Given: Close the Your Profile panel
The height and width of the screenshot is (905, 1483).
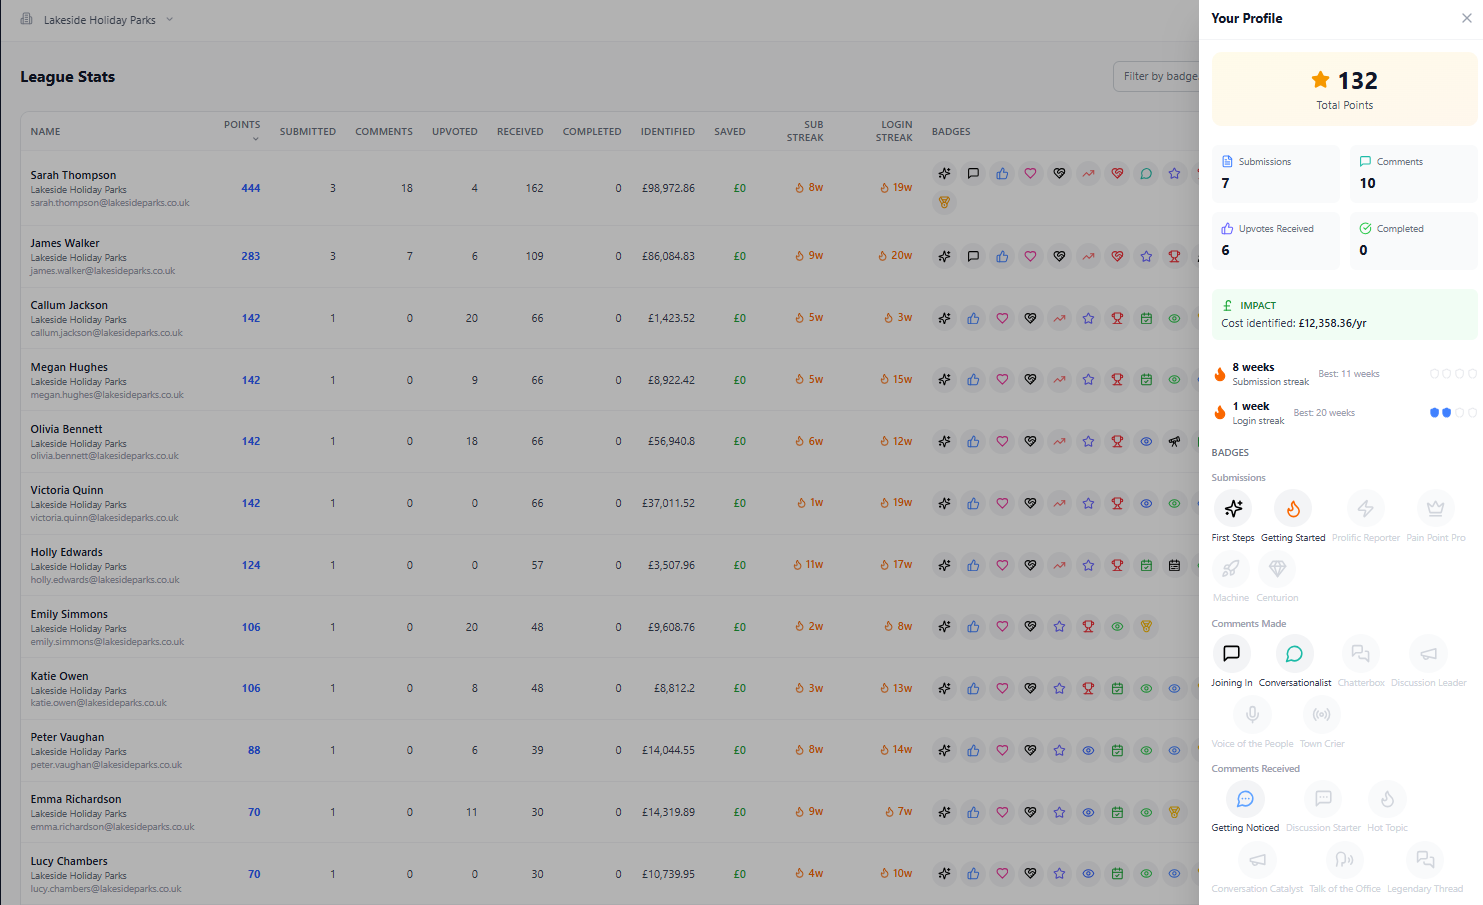Looking at the screenshot, I should click(x=1466, y=18).
